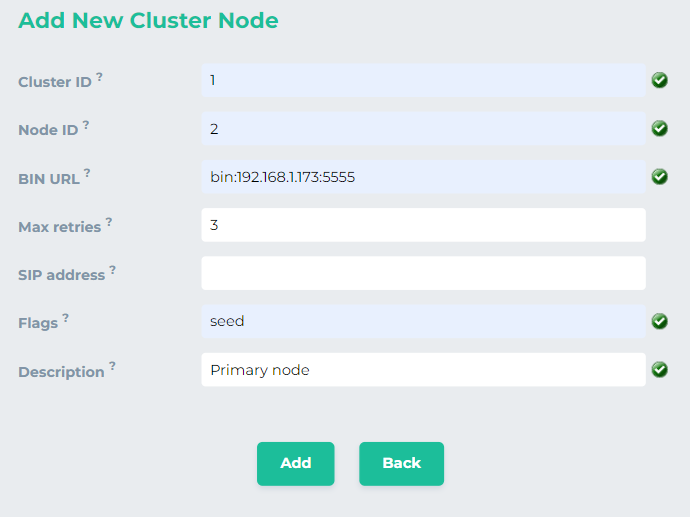
Task: Click the green checkmark next to Flags
Action: [660, 321]
